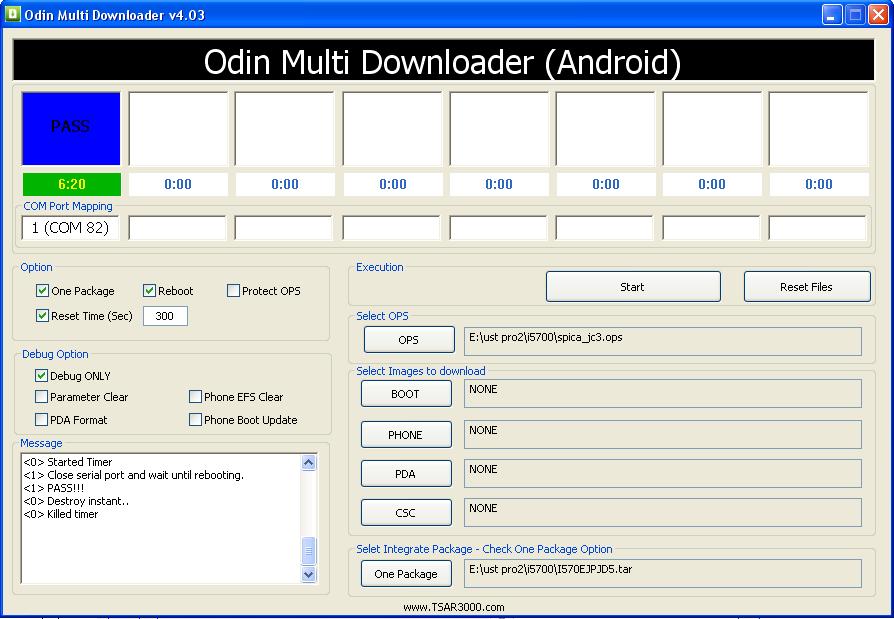894x619 pixels.
Task: Click the One Package select button
Action: tap(406, 574)
